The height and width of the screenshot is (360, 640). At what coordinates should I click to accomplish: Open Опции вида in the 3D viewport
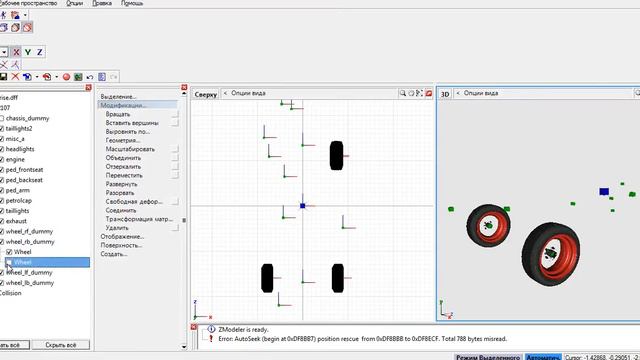tap(480, 93)
